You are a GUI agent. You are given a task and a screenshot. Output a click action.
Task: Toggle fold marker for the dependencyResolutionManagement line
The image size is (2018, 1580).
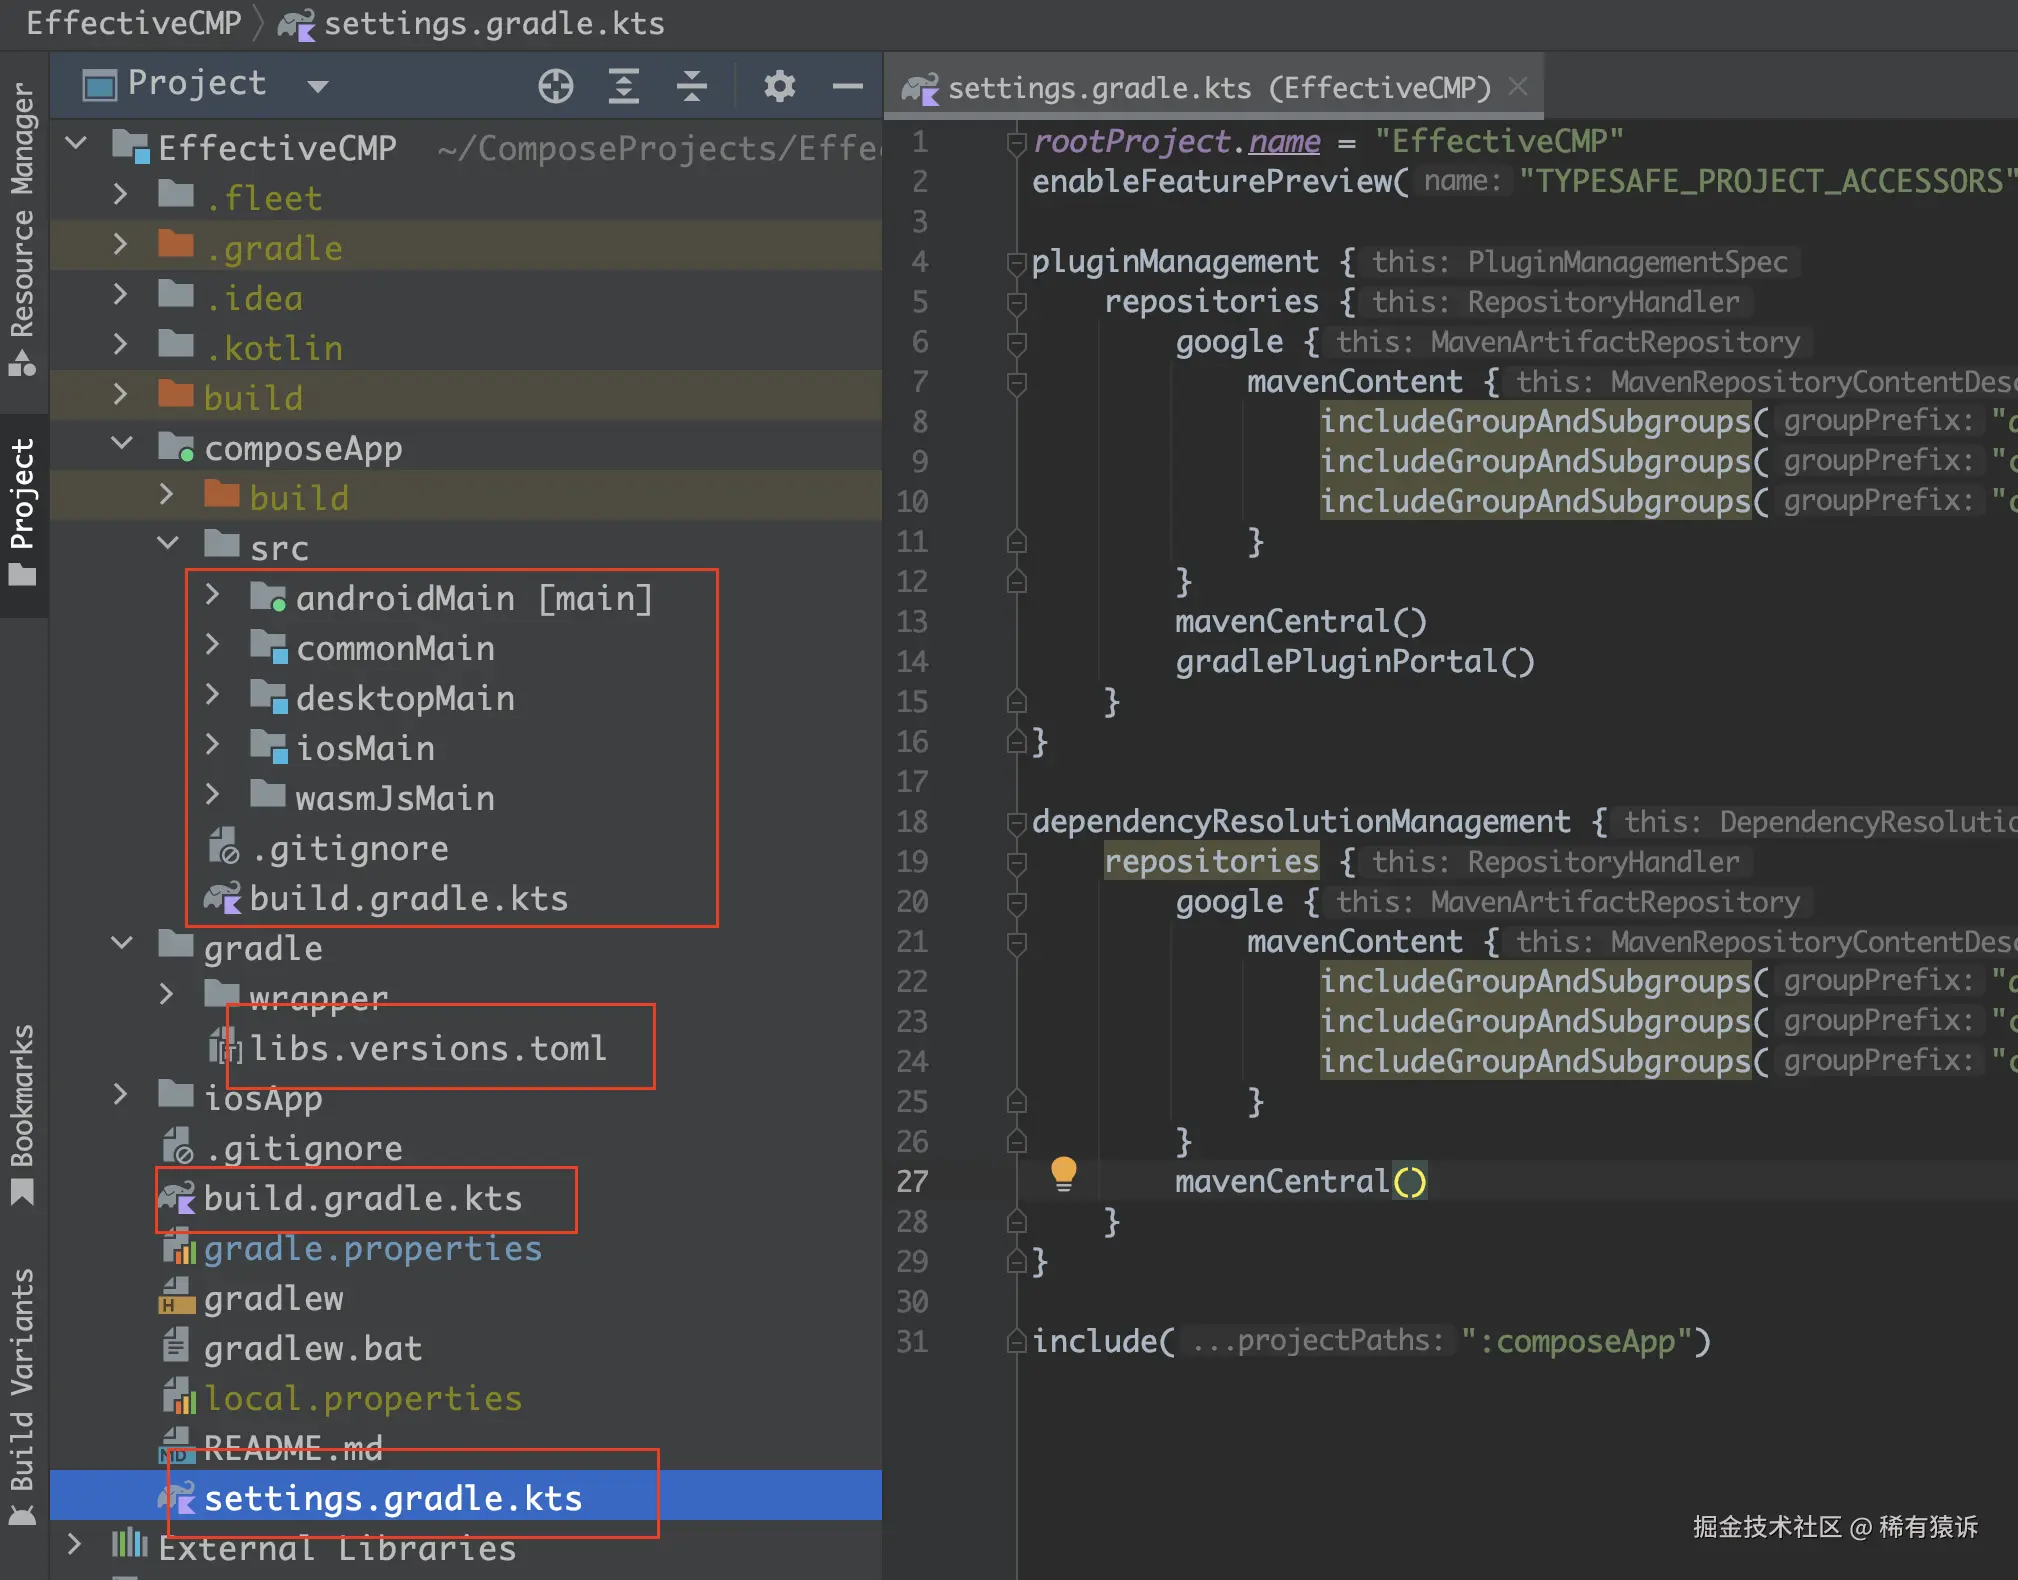(x=1016, y=823)
